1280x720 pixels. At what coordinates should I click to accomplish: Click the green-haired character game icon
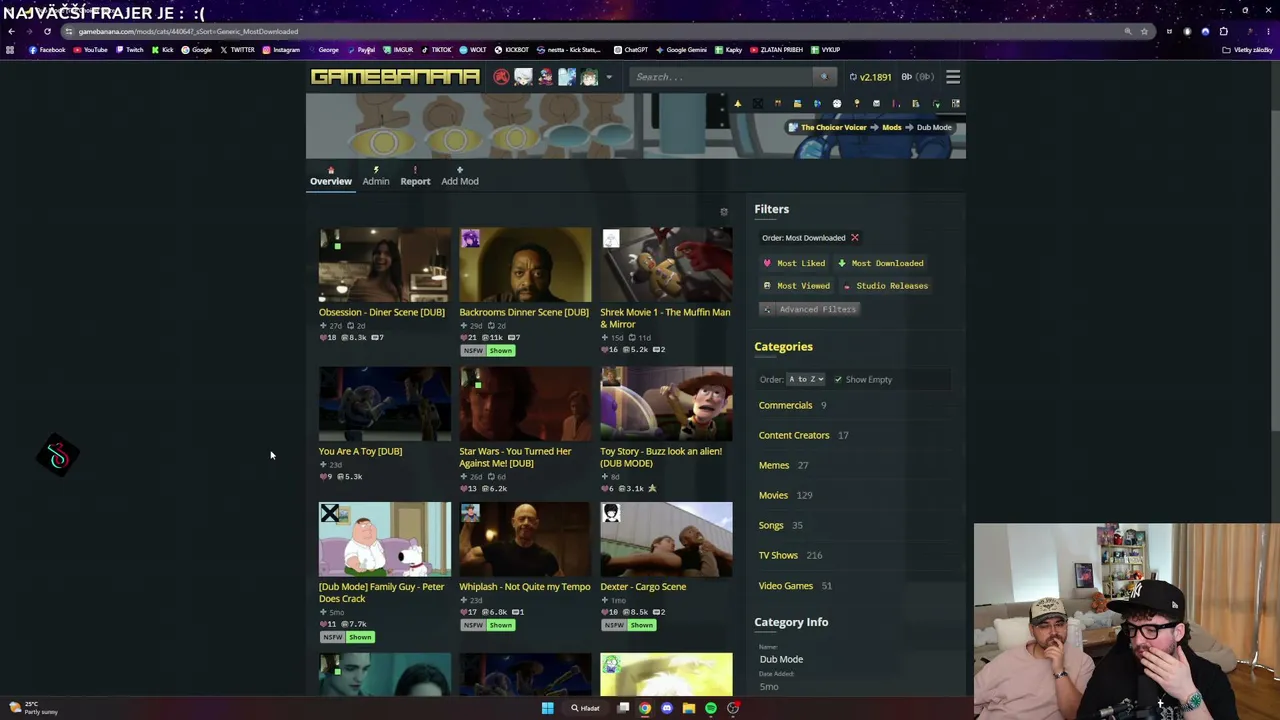589,77
